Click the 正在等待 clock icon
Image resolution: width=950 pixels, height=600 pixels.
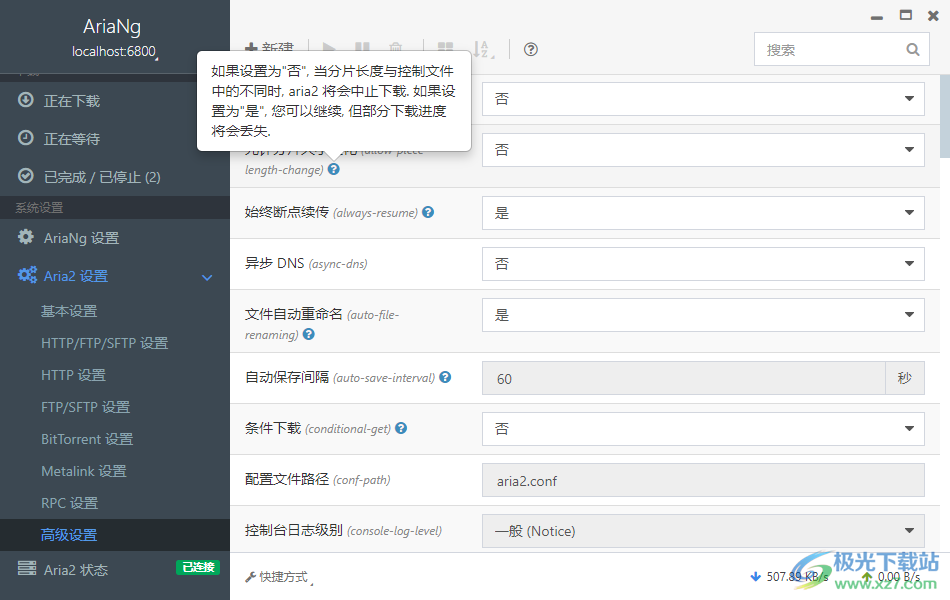point(25,138)
